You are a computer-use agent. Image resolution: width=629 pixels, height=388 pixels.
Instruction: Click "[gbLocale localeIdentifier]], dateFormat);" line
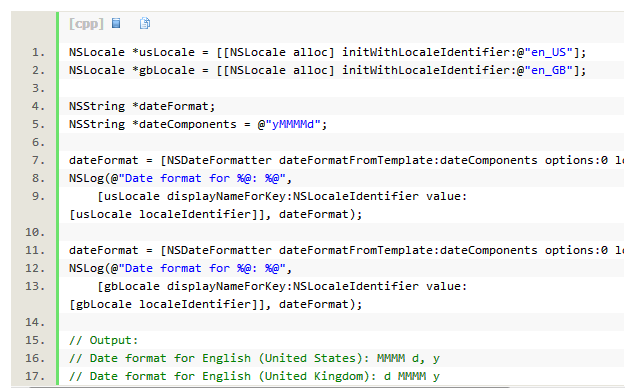click(x=215, y=304)
